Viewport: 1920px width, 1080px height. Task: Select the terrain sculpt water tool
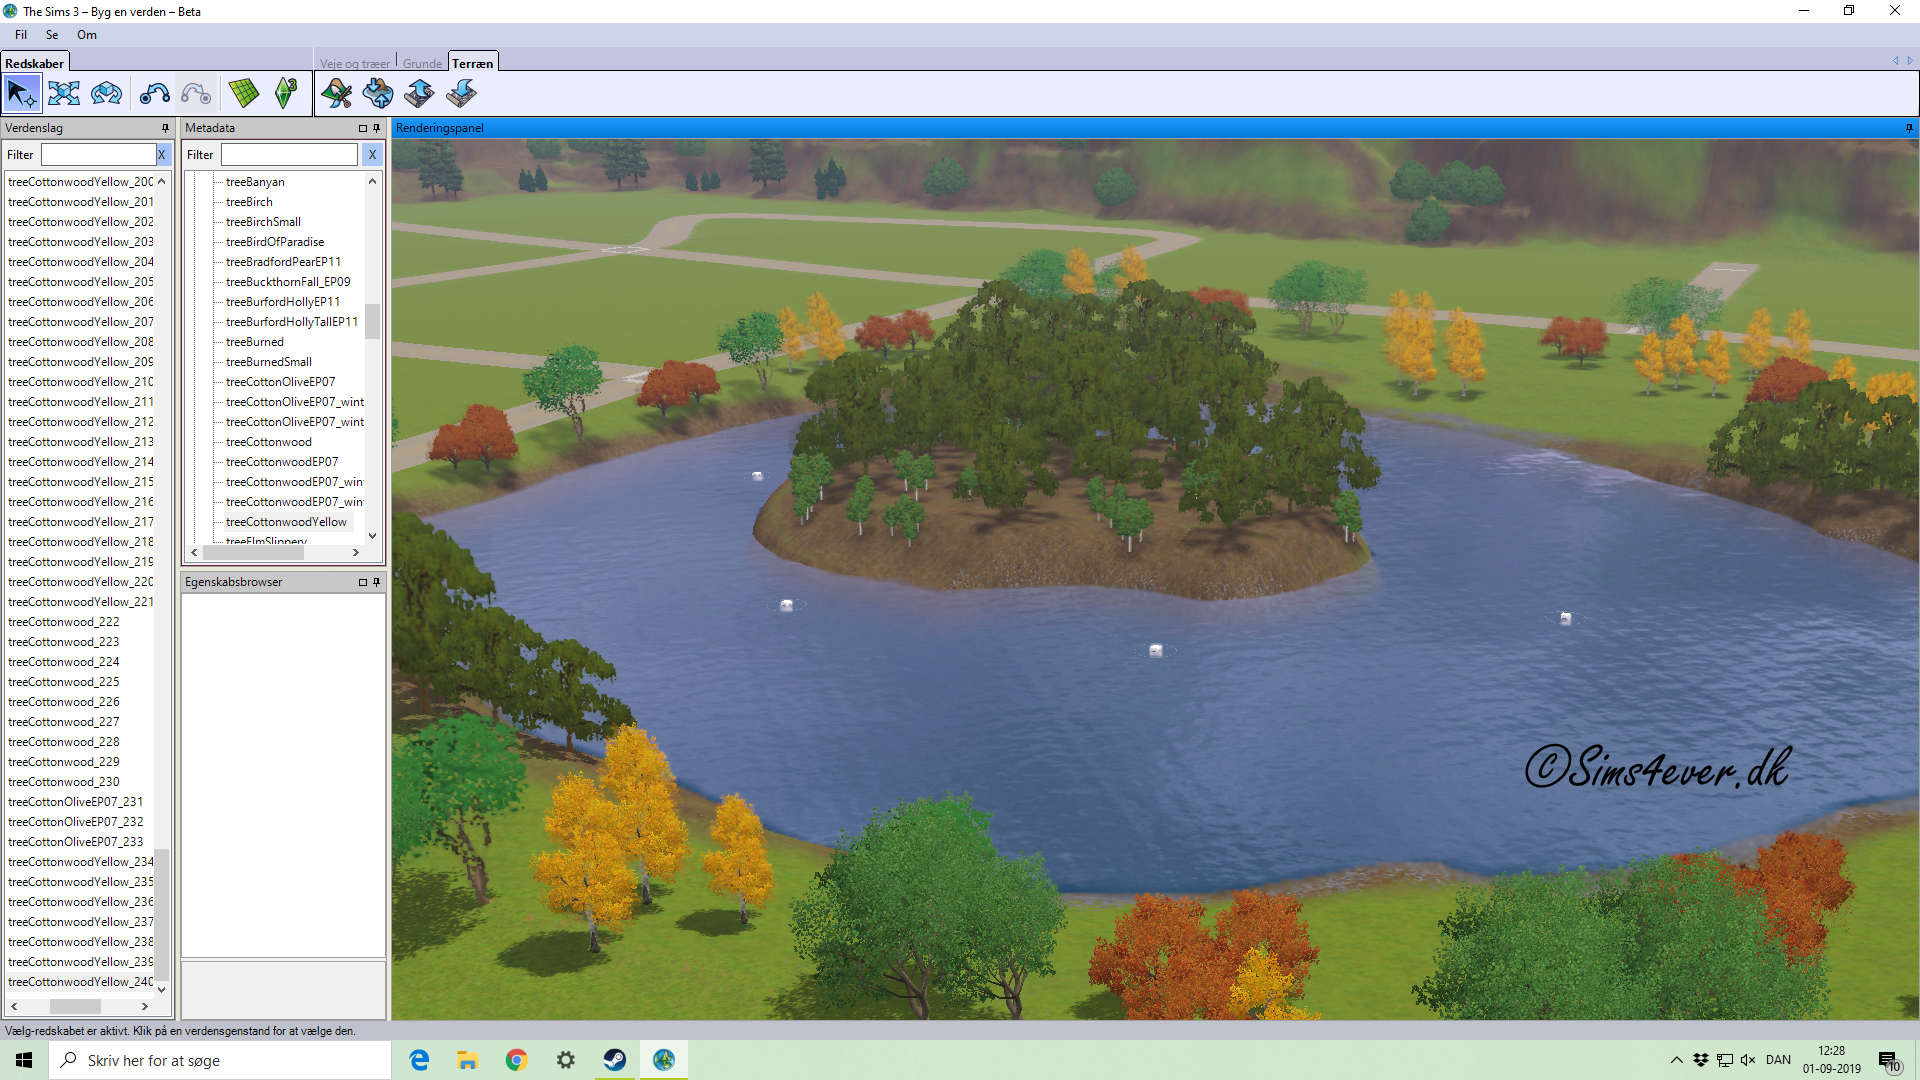click(x=378, y=94)
